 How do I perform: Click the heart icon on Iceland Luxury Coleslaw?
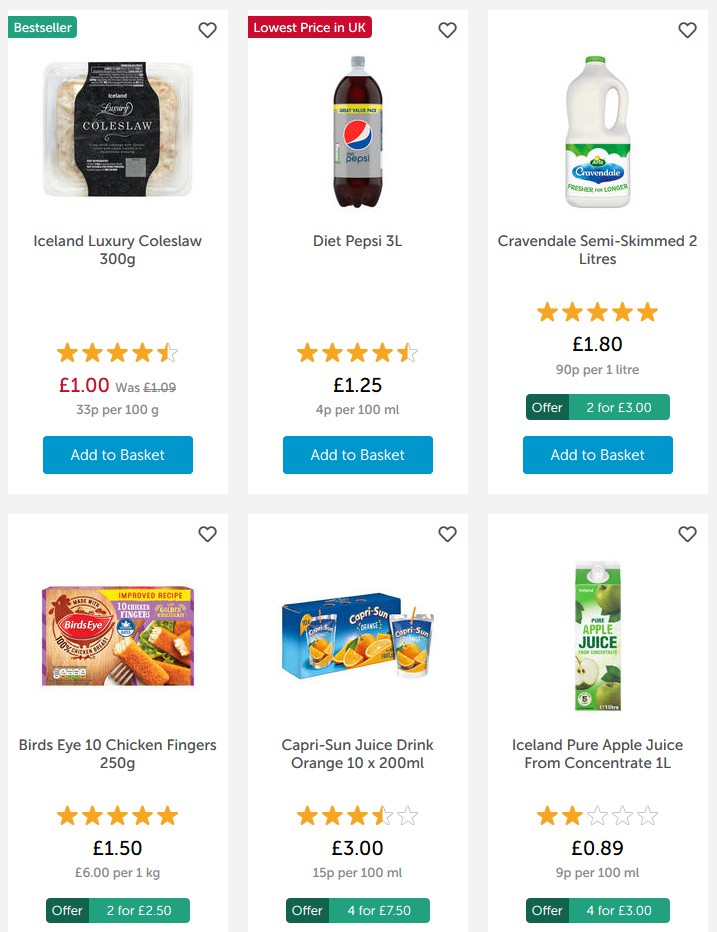[x=207, y=30]
